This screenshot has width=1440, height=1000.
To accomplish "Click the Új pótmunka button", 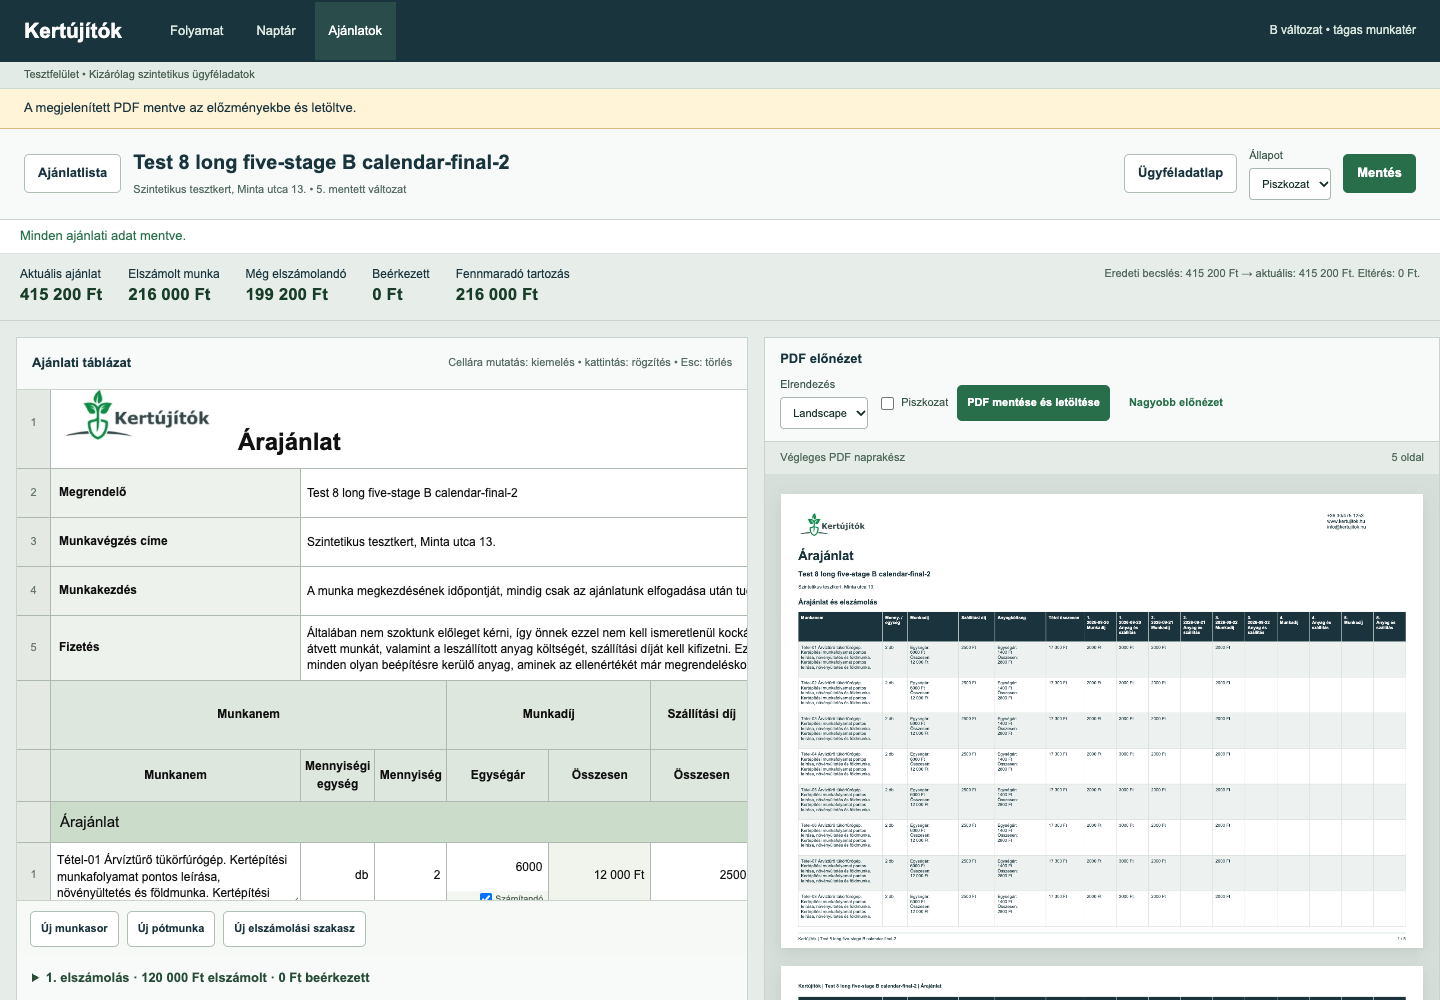I will pos(171,929).
